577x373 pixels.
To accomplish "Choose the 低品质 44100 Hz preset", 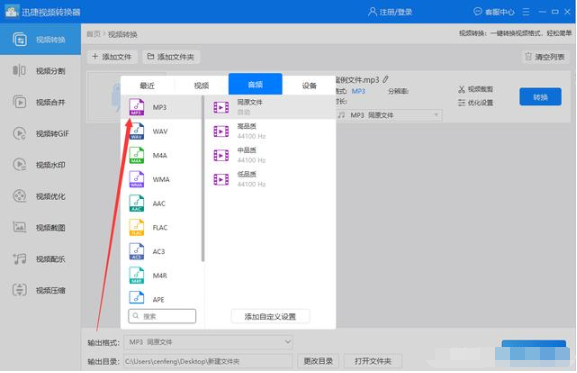I will (x=270, y=179).
